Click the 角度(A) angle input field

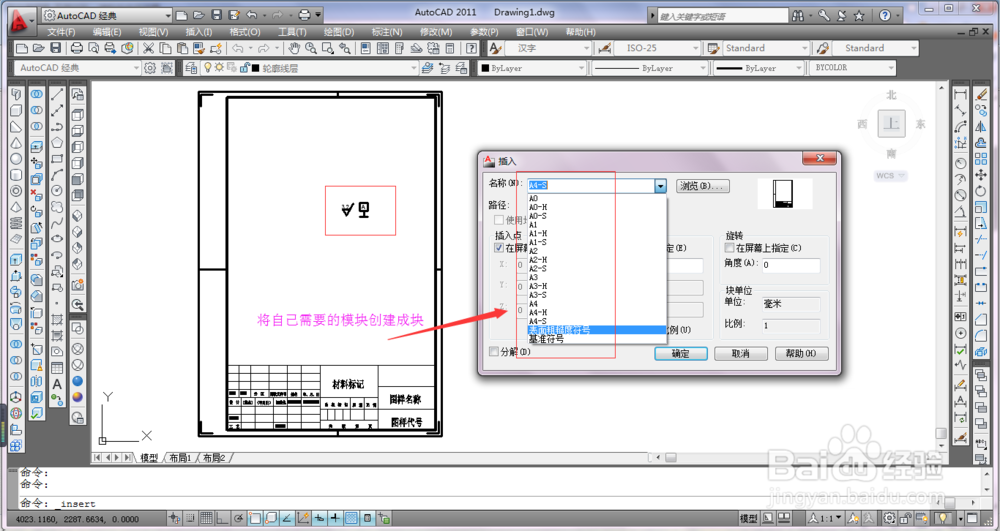click(x=791, y=265)
